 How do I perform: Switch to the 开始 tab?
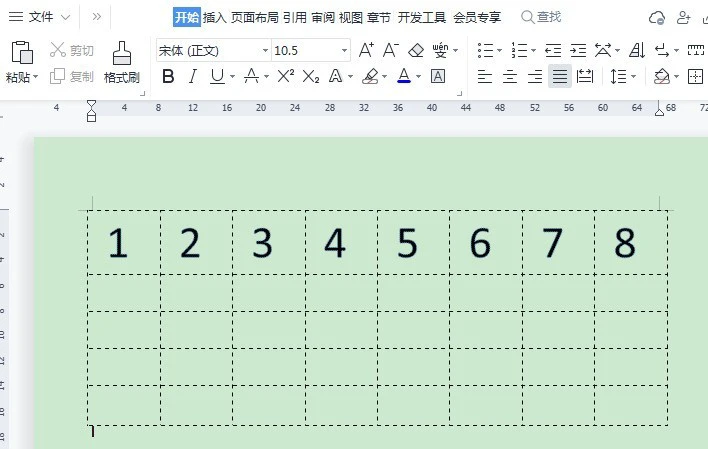(x=187, y=18)
